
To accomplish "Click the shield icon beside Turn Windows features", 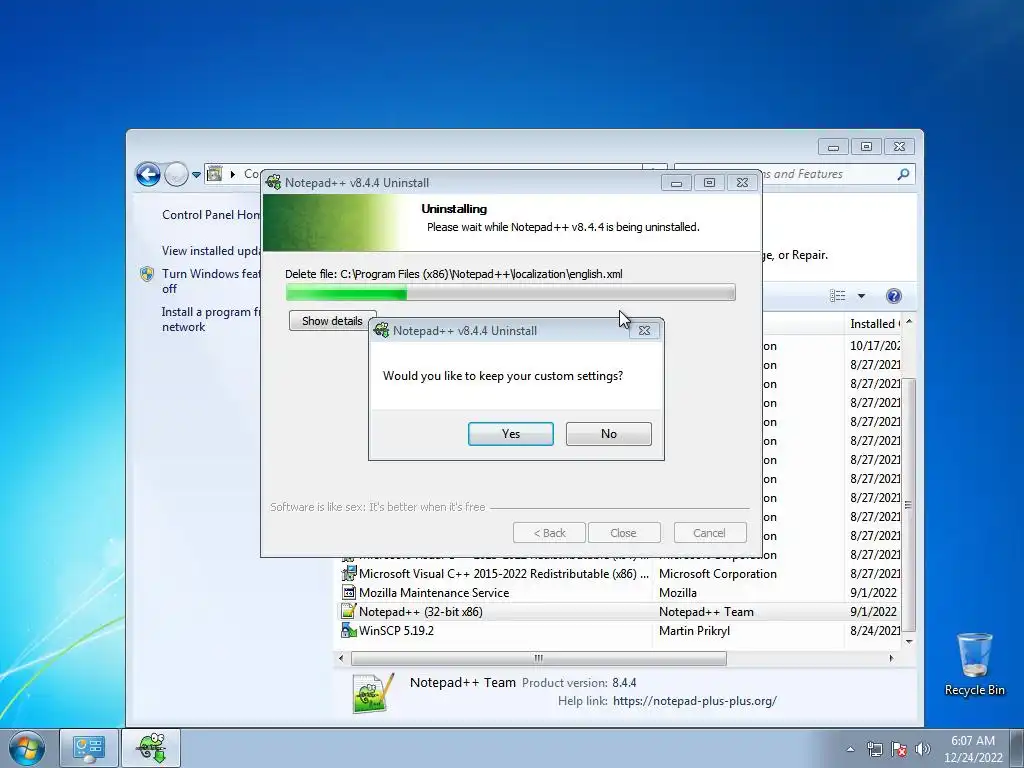I will (x=147, y=274).
